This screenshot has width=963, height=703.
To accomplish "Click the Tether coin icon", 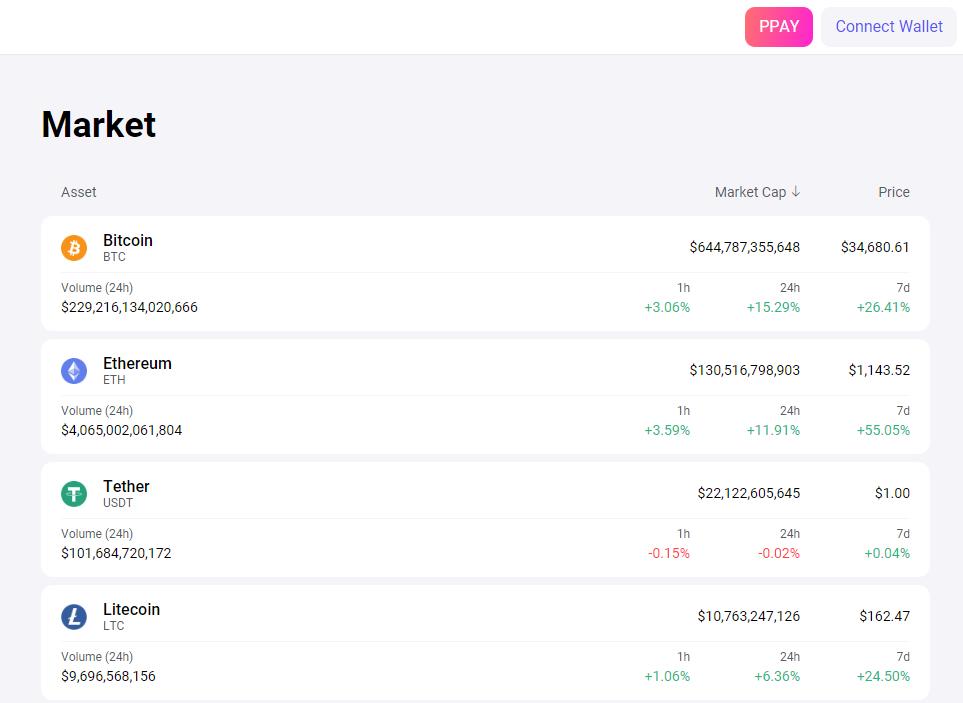I will tap(73, 493).
